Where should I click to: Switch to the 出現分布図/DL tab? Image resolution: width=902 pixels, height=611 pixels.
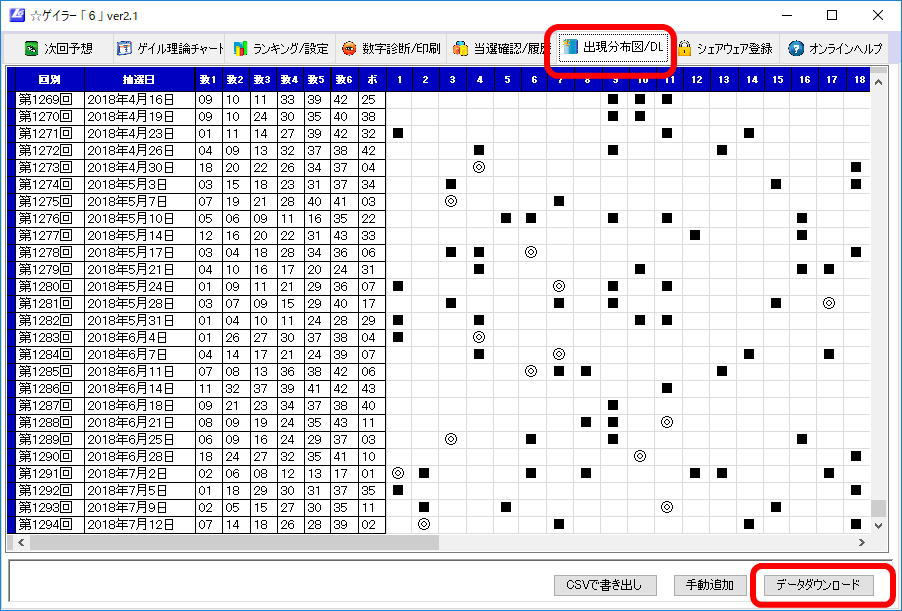pos(612,47)
